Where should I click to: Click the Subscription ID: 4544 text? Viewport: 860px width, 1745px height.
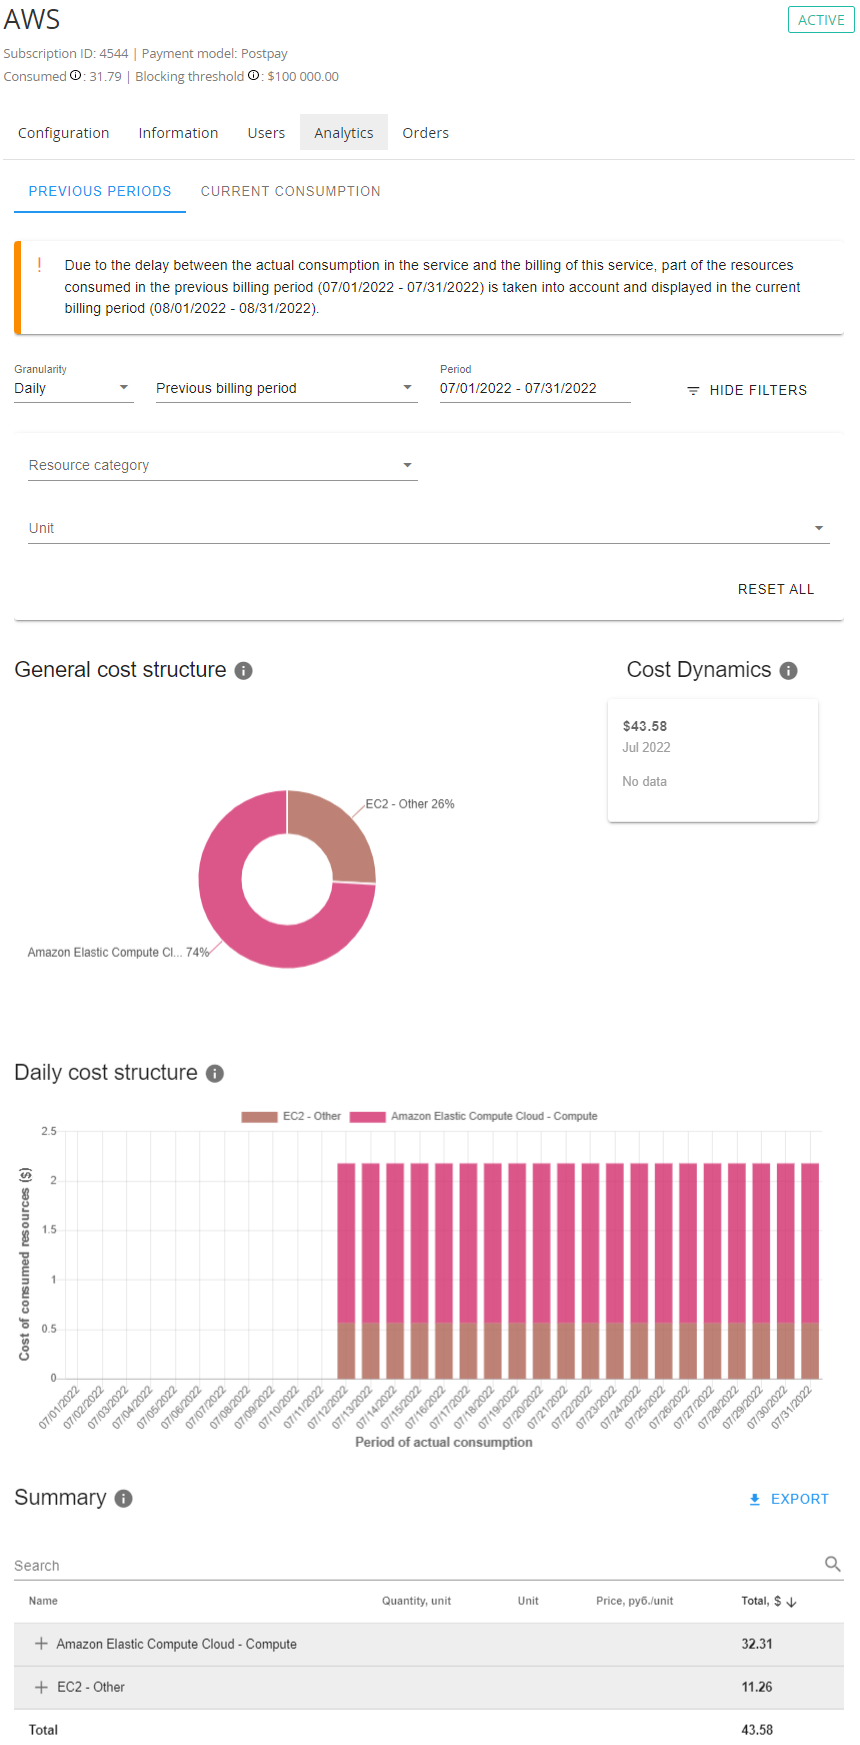pyautogui.click(x=66, y=54)
